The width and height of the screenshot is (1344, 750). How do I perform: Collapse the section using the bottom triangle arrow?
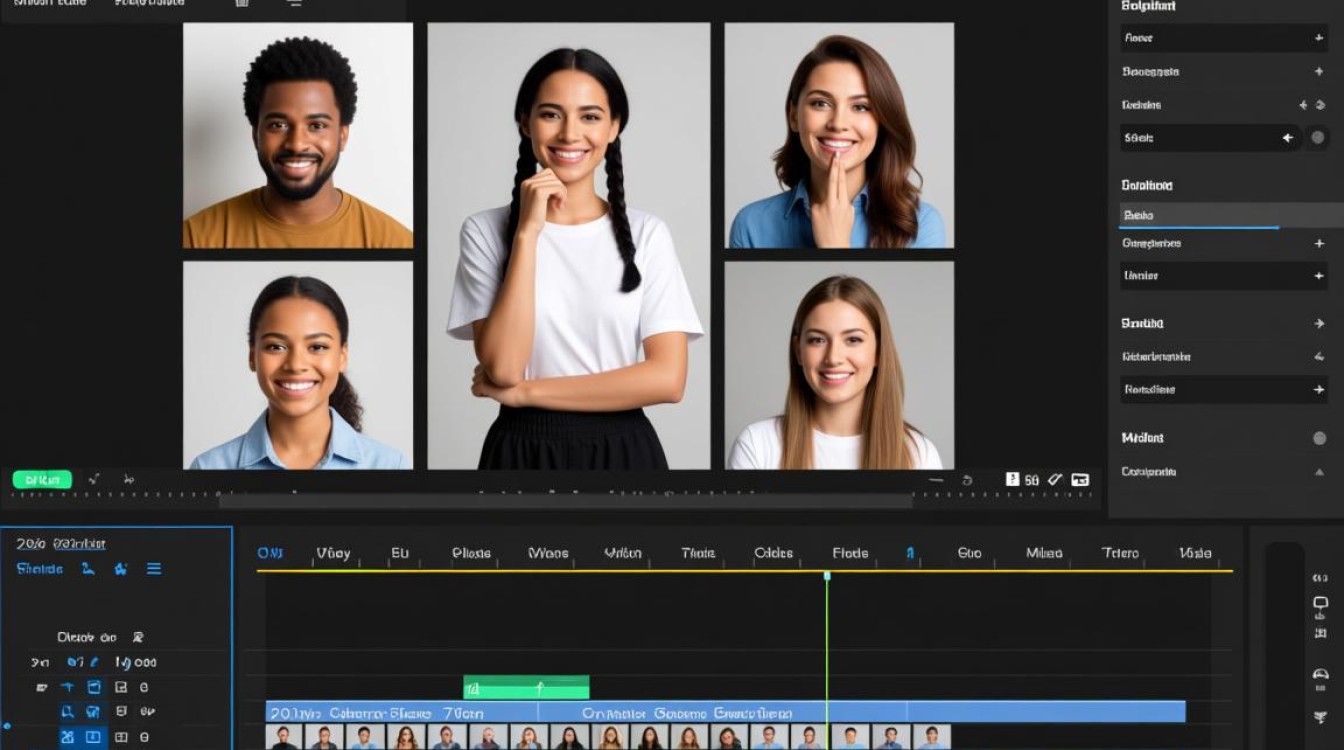[1319, 471]
